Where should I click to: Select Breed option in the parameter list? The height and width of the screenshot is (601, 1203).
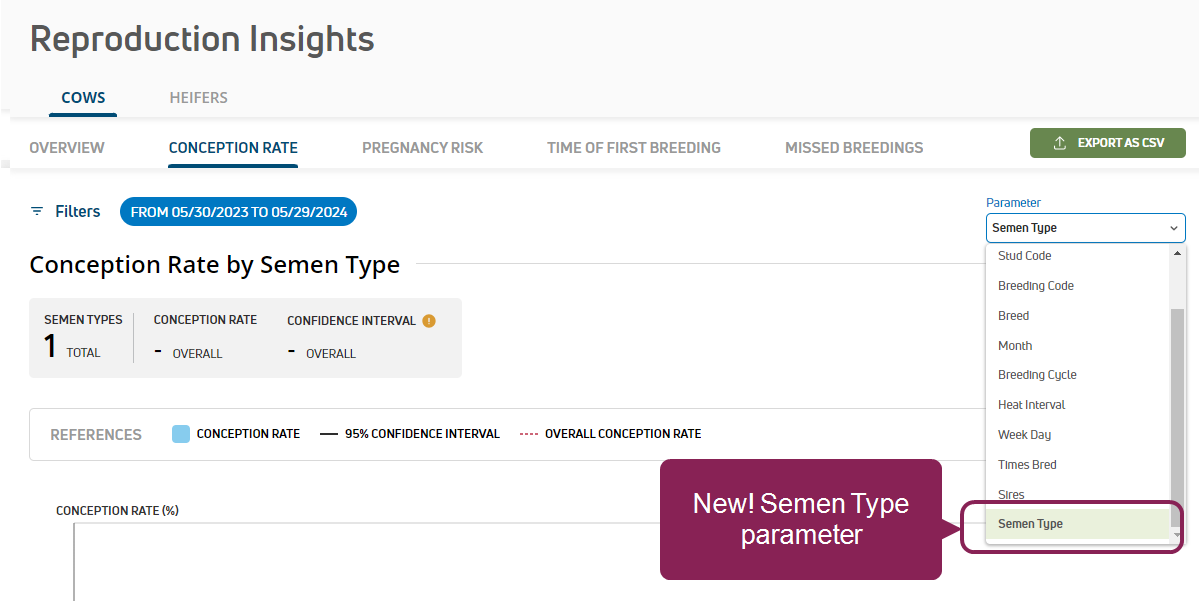1013,316
